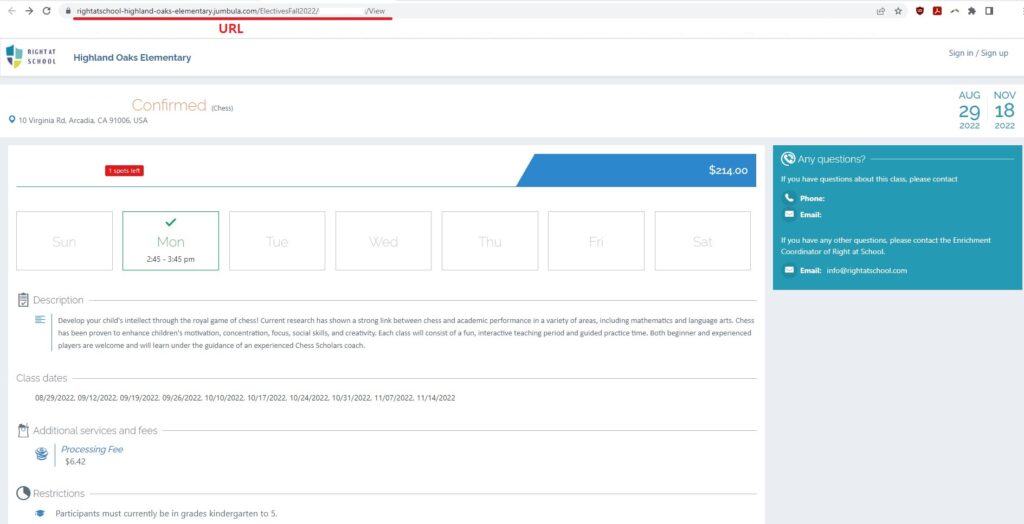This screenshot has width=1024, height=524.
Task: Open the browser extensions puzzle icon
Action: [x=971, y=11]
